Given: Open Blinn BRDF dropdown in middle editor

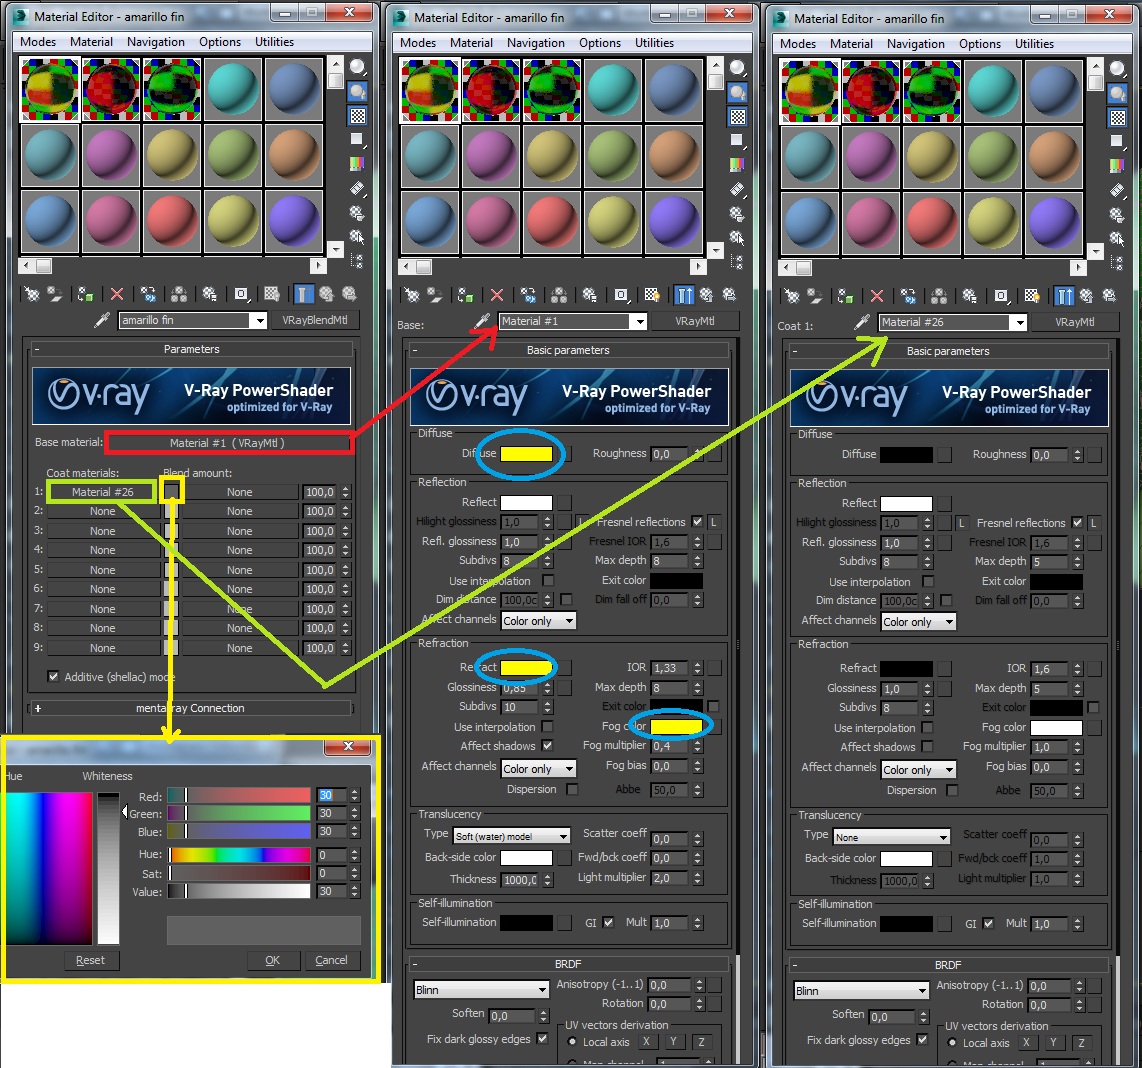Looking at the screenshot, I should coord(481,989).
